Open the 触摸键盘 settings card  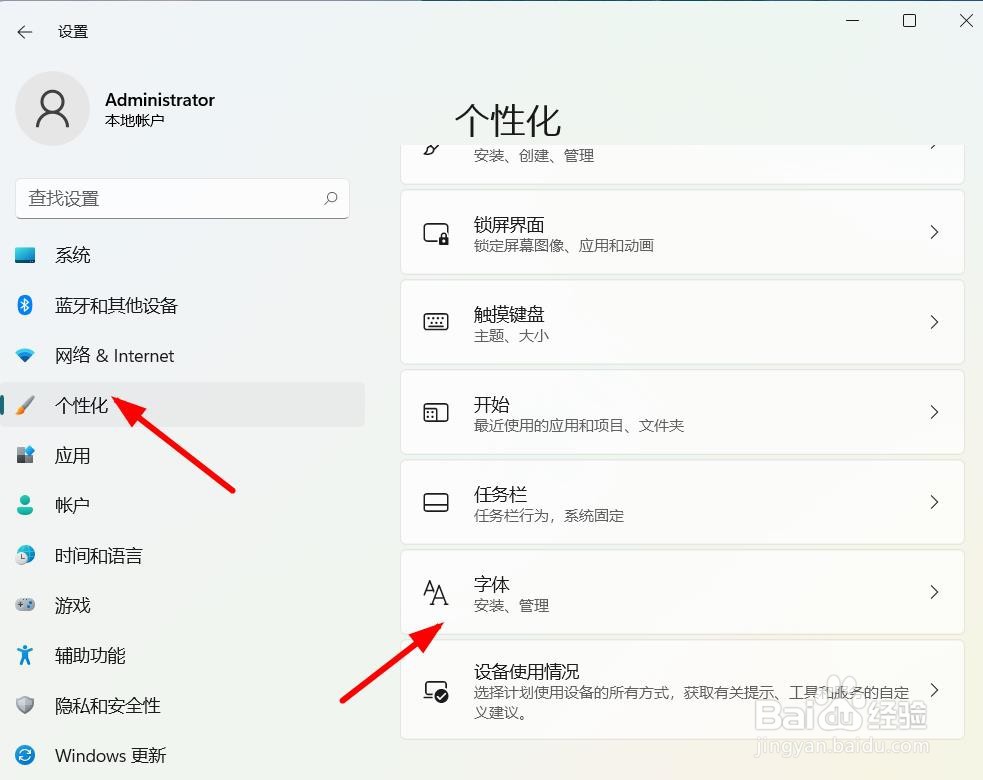[x=682, y=322]
